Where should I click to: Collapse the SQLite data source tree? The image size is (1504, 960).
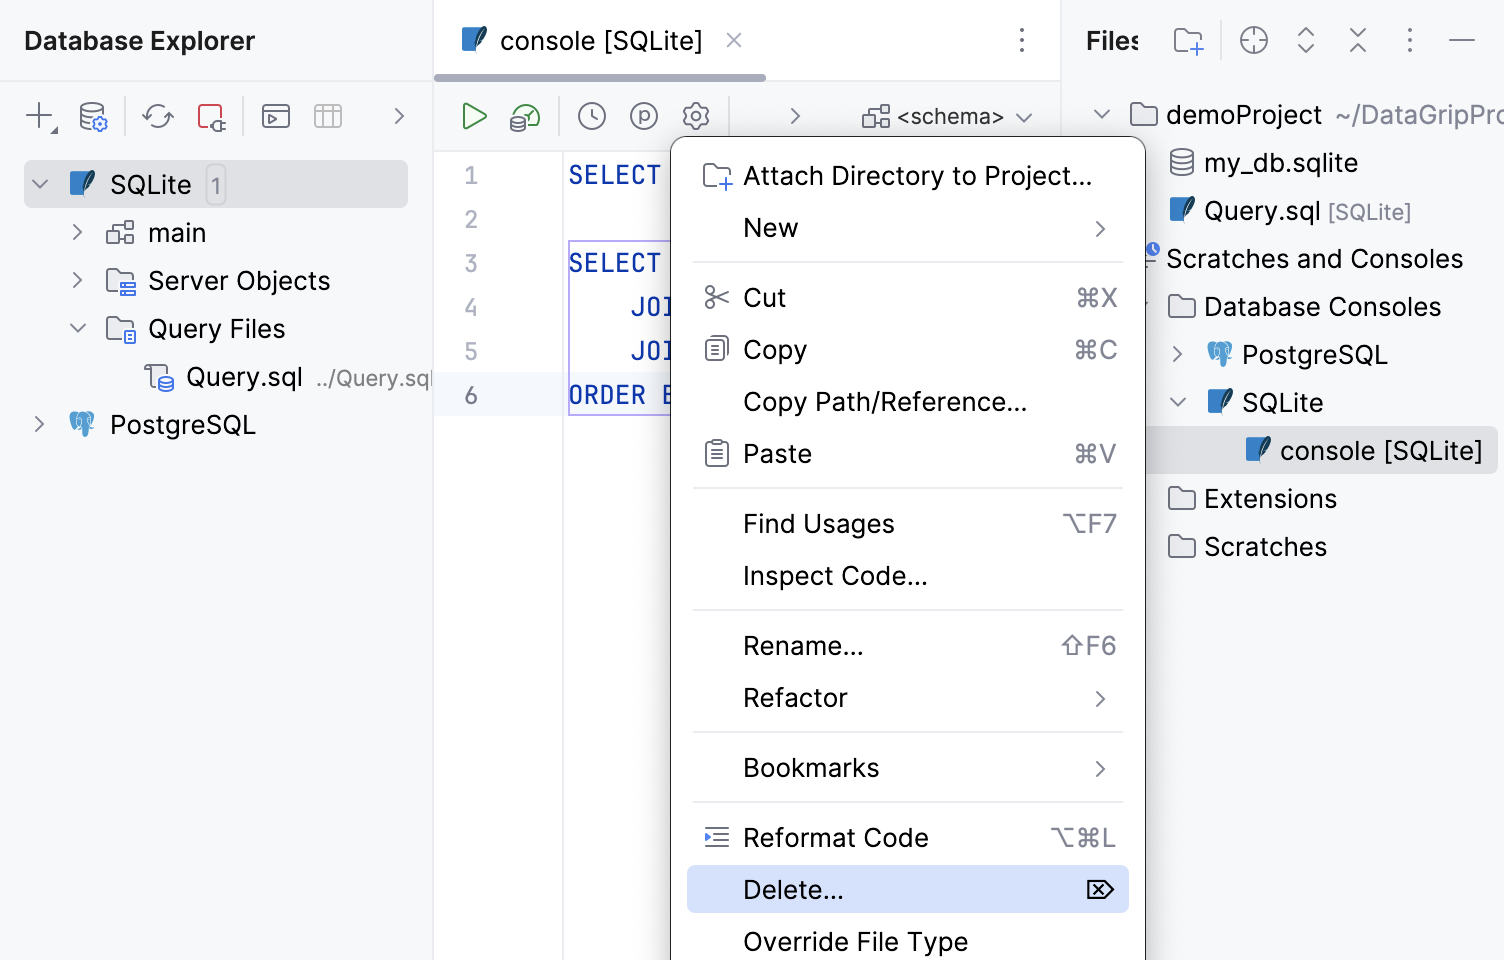(38, 184)
